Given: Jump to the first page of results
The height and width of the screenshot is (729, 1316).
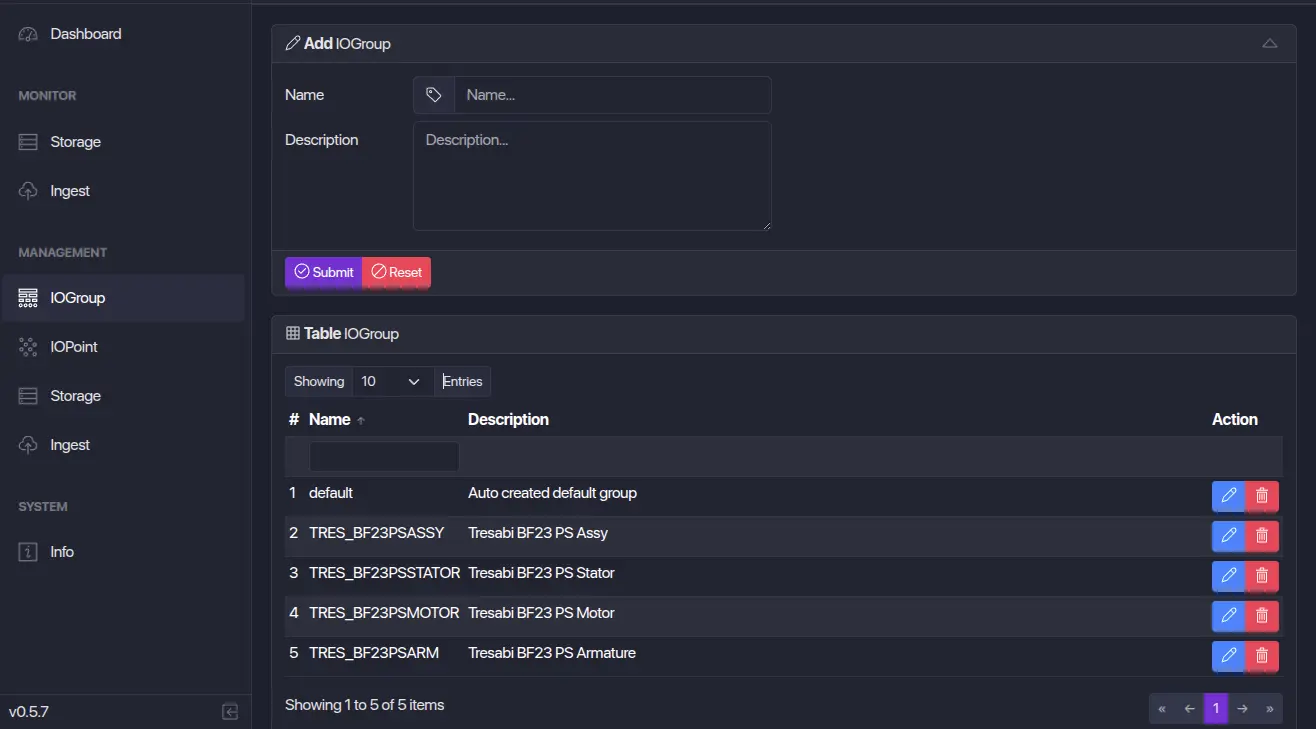Looking at the screenshot, I should (x=1162, y=708).
